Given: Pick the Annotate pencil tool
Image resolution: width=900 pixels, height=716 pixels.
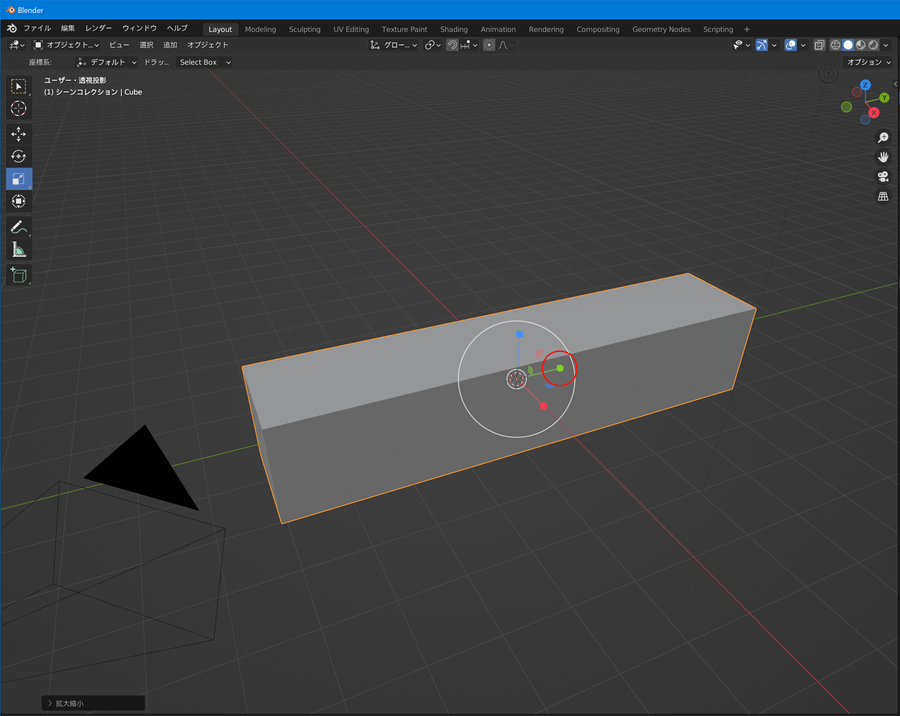Looking at the screenshot, I should 19,228.
